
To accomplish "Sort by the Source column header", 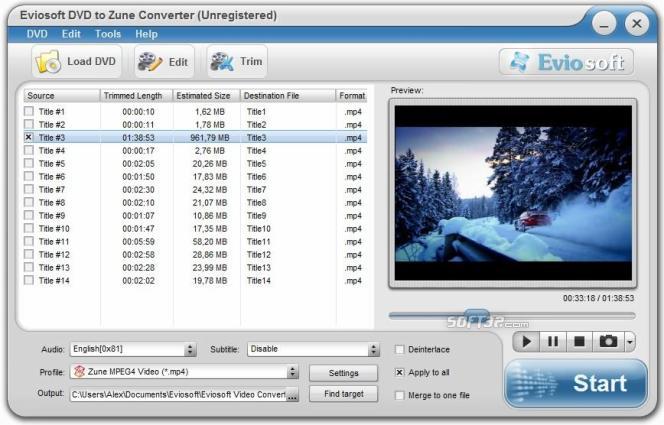I will click(62, 96).
